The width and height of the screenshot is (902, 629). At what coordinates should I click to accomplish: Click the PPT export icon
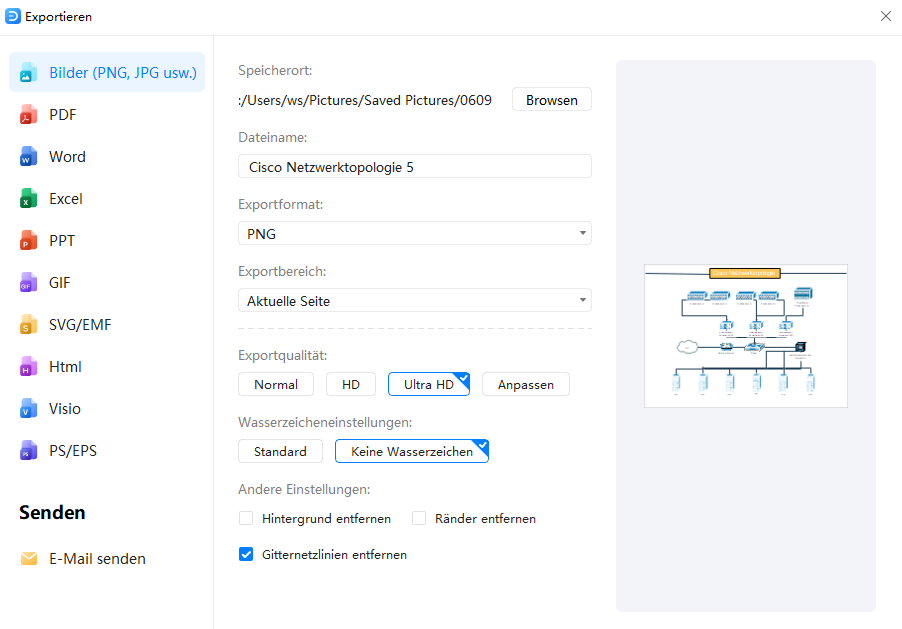tap(28, 241)
